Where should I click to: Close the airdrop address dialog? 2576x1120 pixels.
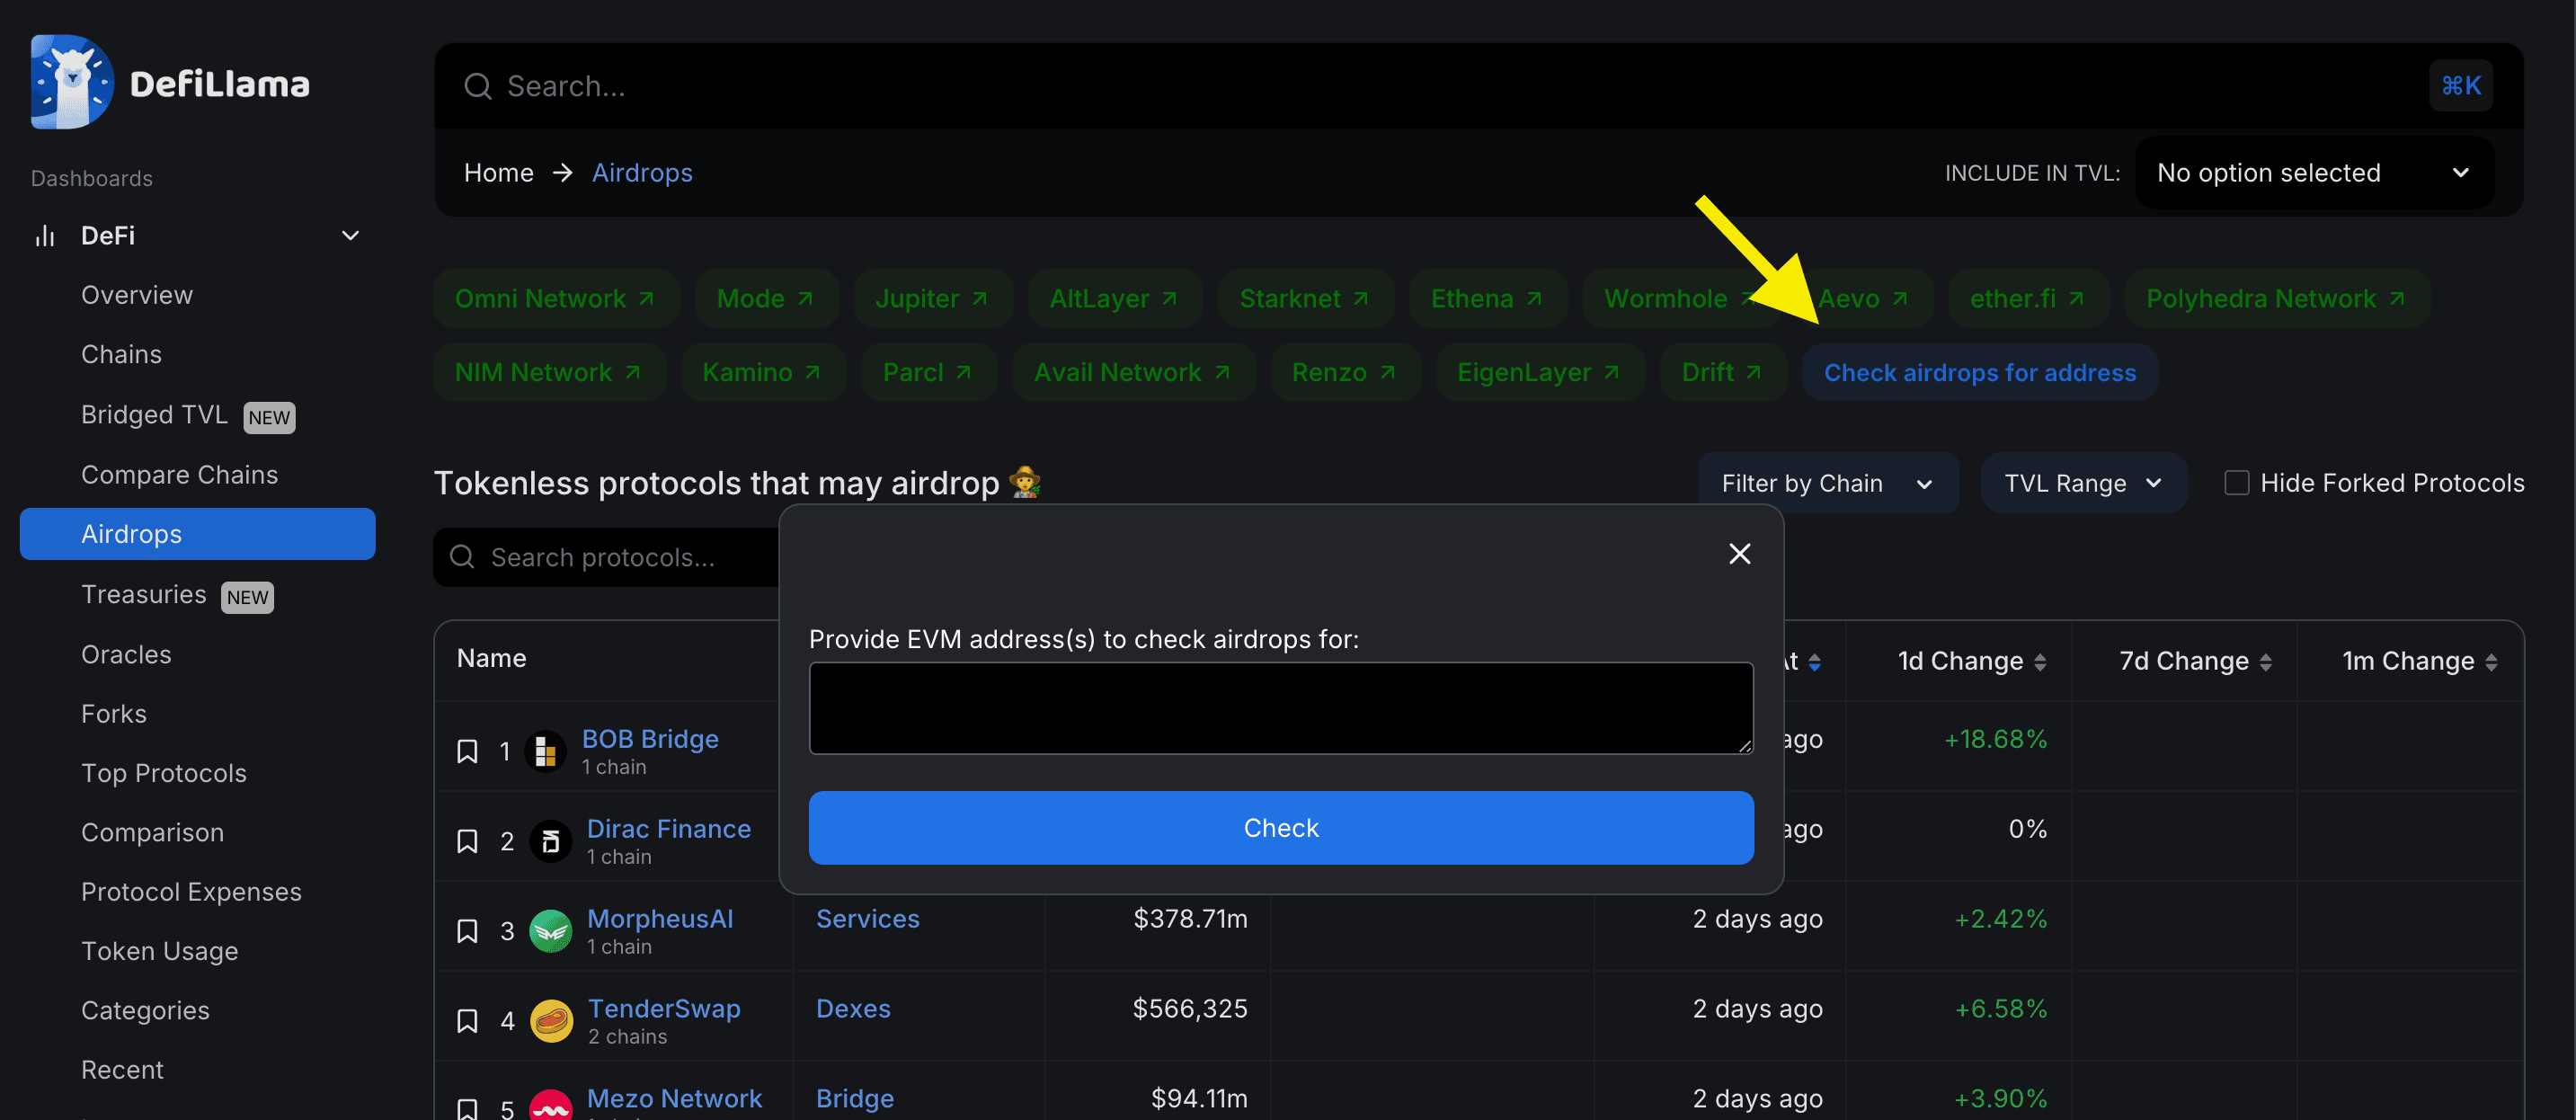(x=1739, y=554)
